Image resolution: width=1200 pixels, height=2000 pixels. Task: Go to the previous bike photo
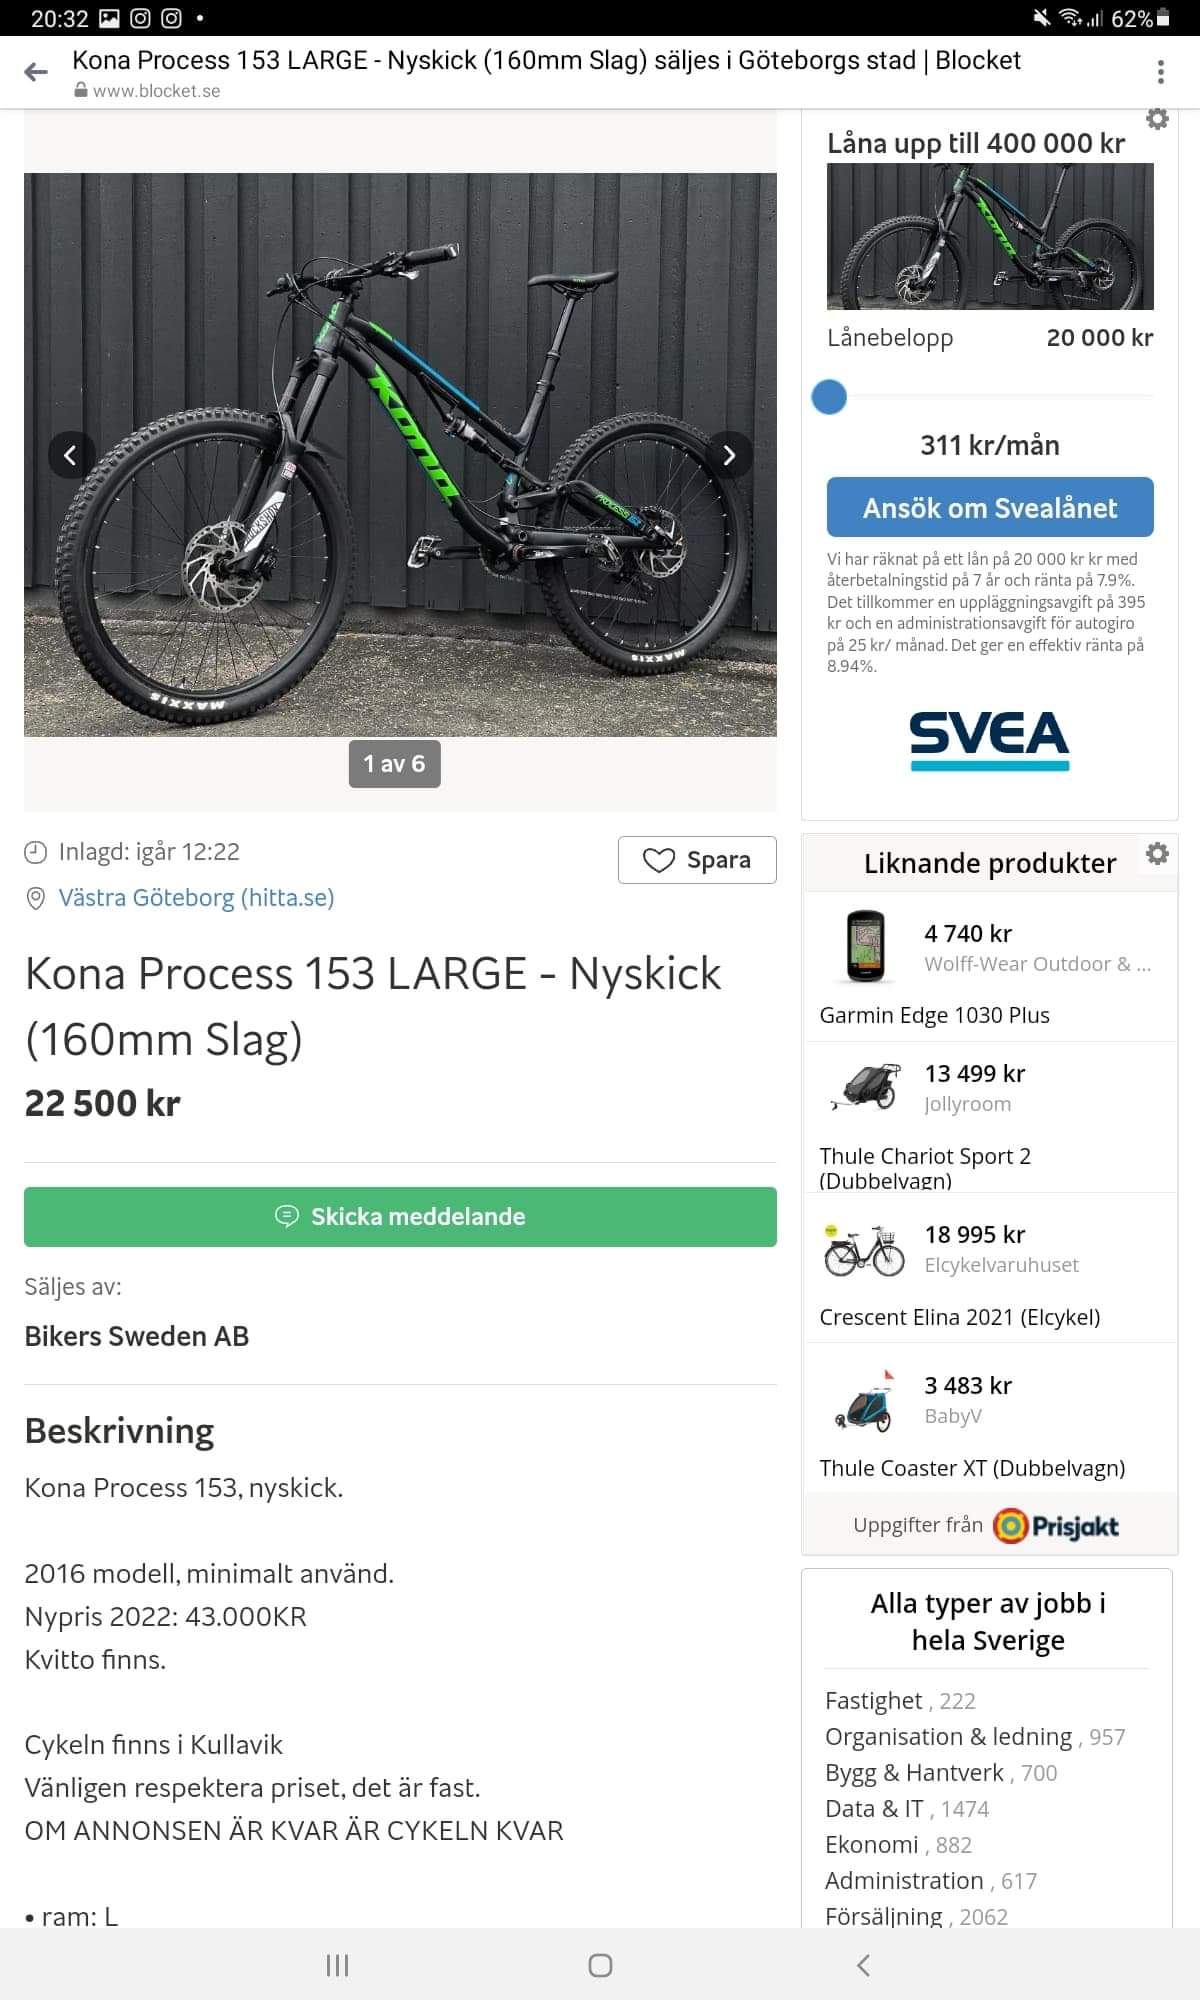[70, 456]
